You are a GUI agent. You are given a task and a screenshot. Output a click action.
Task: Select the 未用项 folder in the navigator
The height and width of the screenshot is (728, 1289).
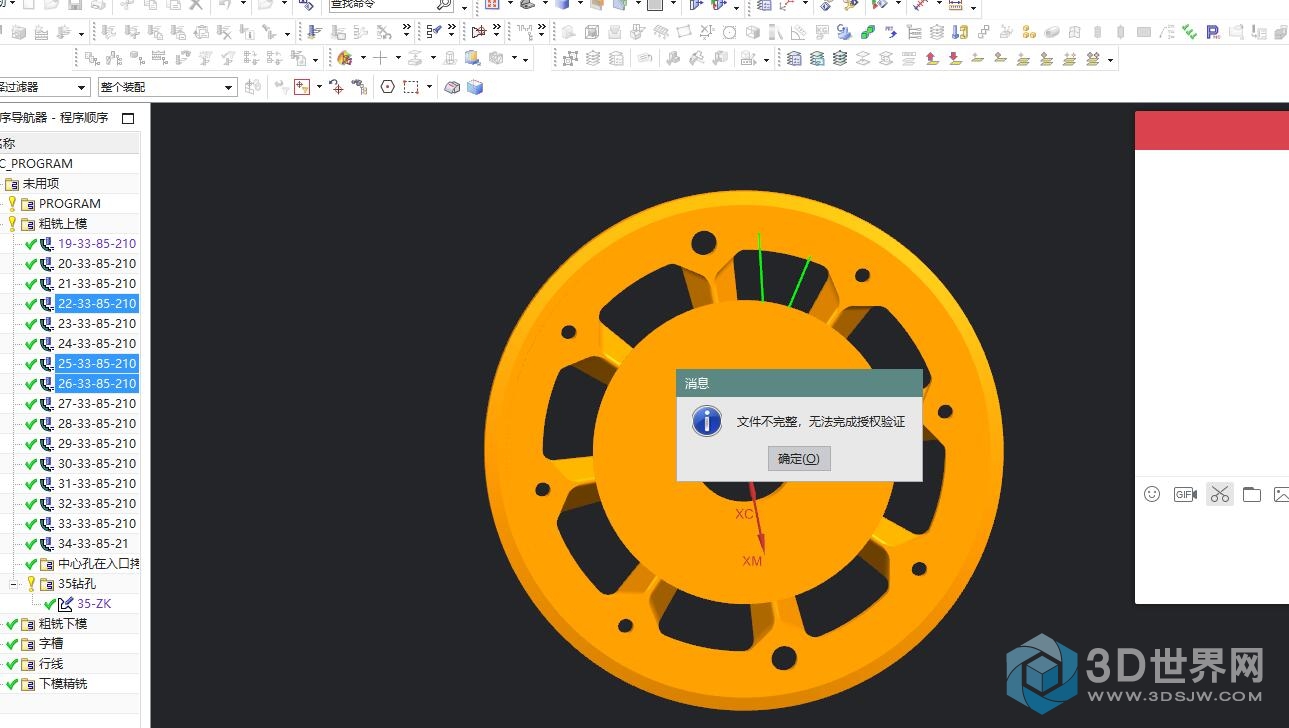[x=41, y=184]
